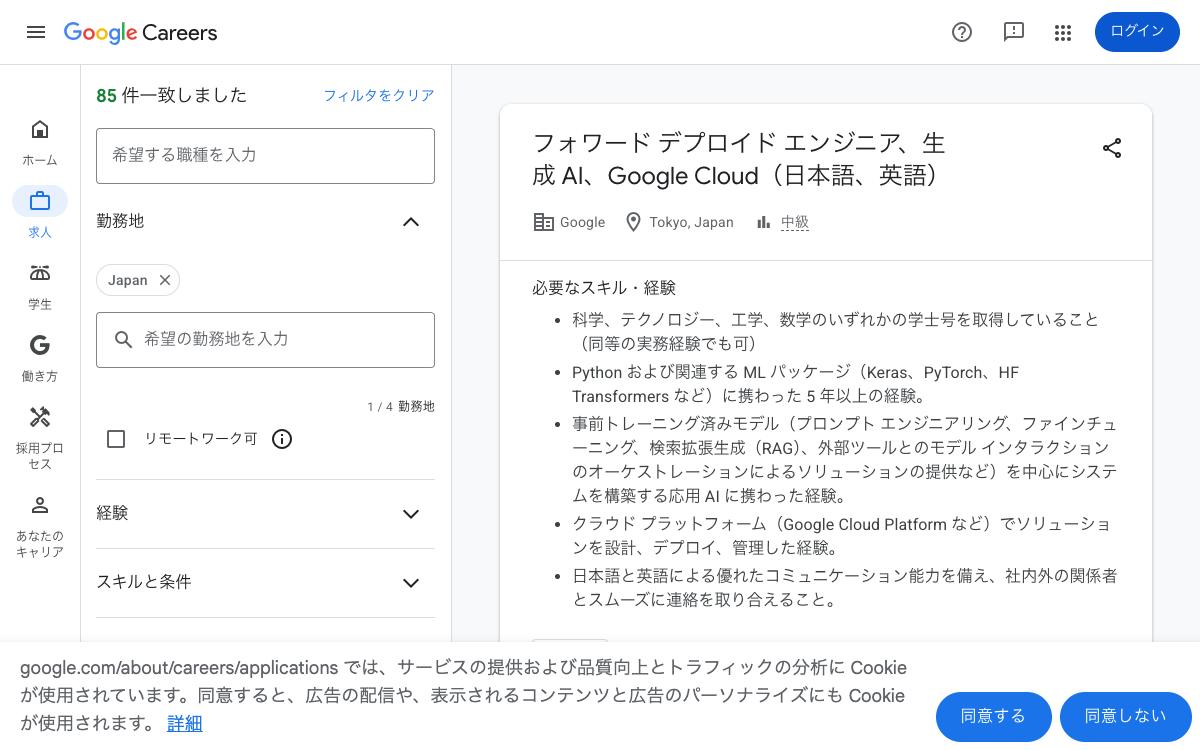Click 同意する on the cookie banner
The image size is (1200, 750).
[993, 716]
